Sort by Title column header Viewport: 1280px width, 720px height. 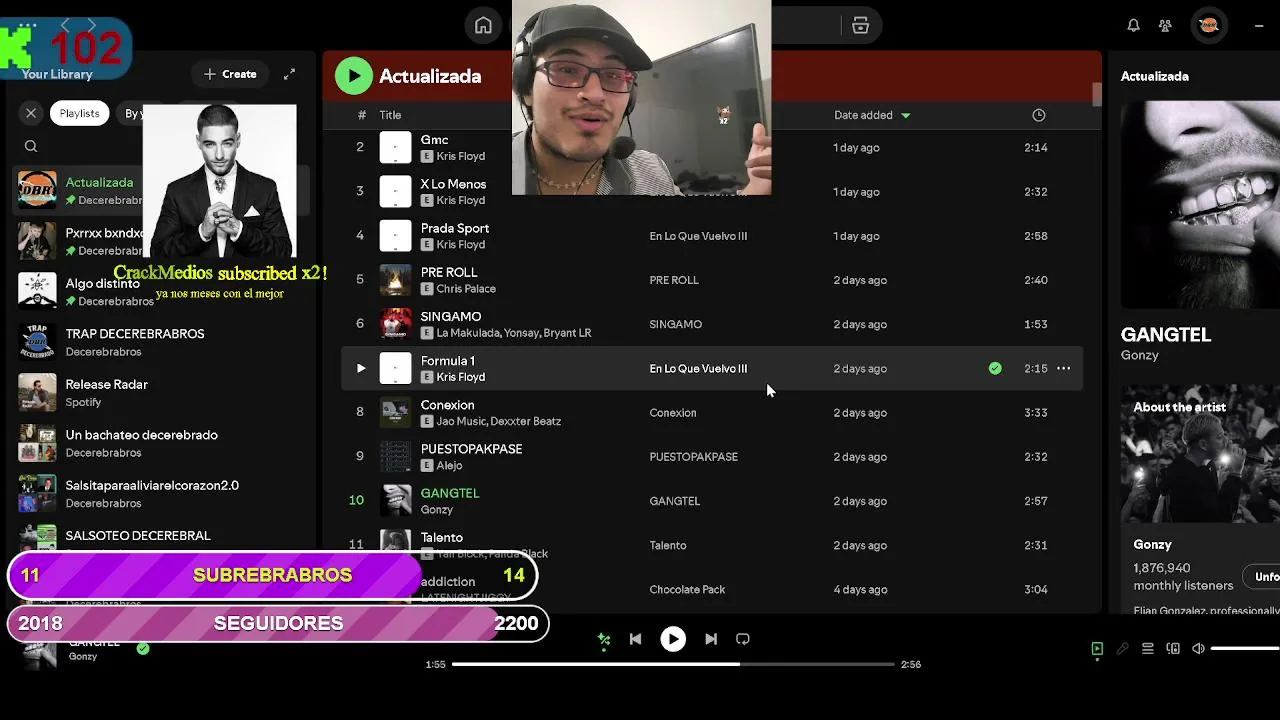click(390, 115)
